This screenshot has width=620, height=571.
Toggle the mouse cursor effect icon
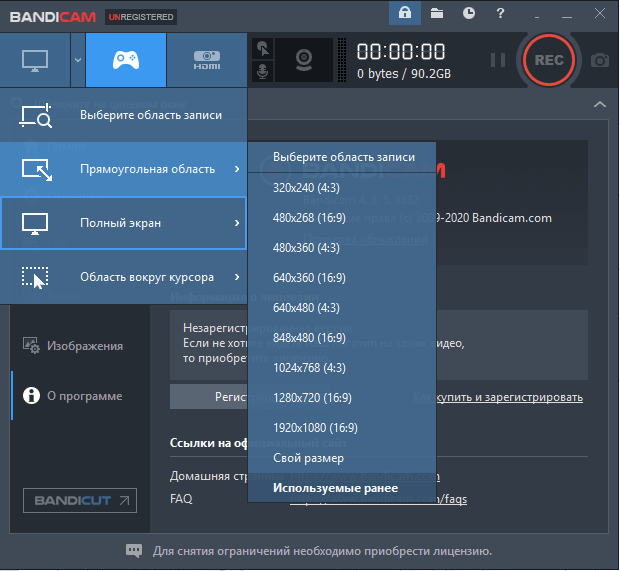click(263, 49)
